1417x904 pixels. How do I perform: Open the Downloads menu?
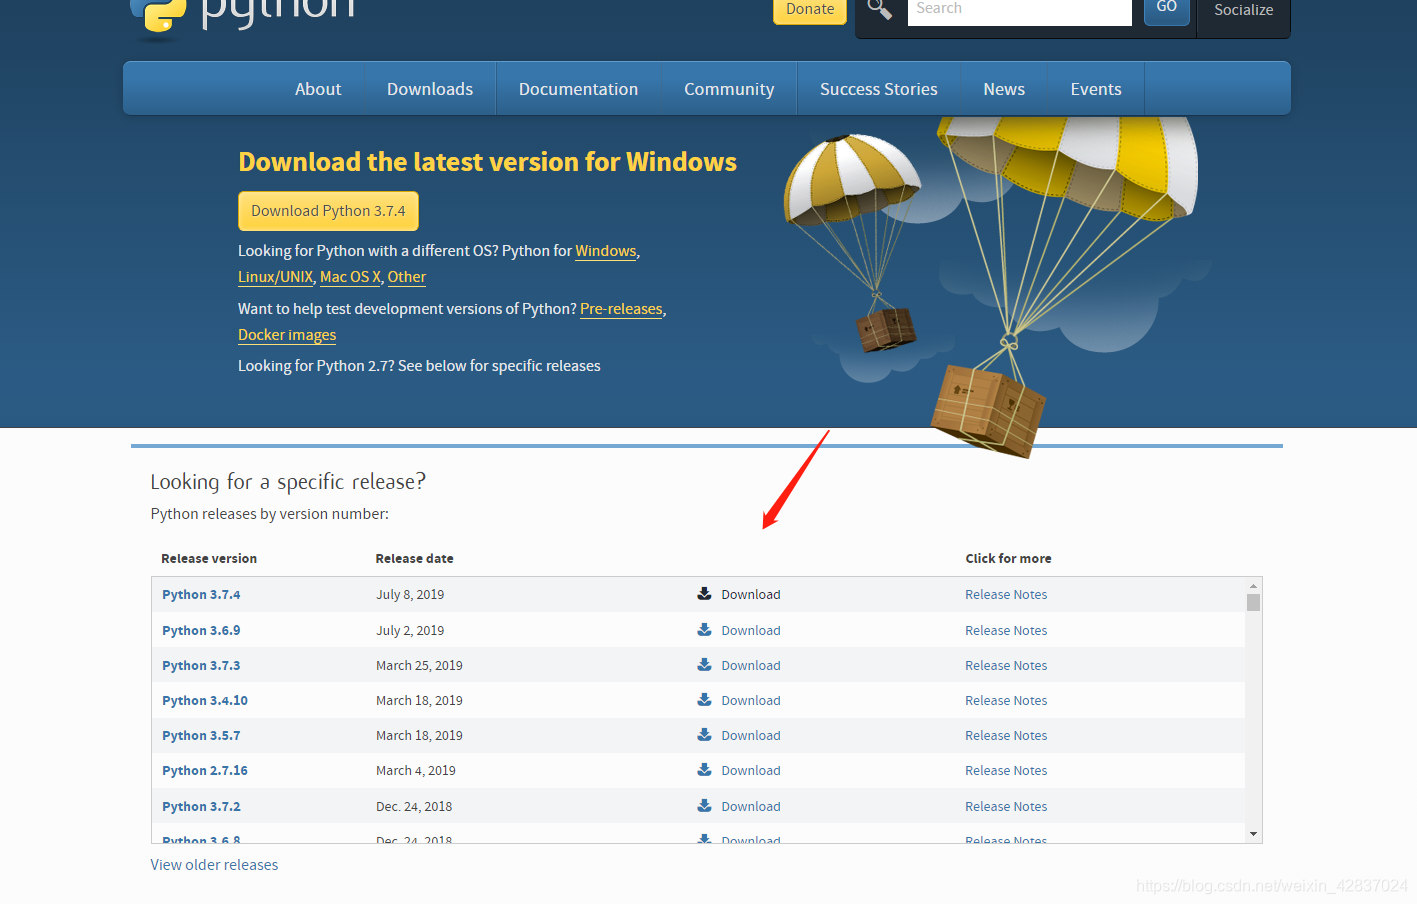(430, 89)
